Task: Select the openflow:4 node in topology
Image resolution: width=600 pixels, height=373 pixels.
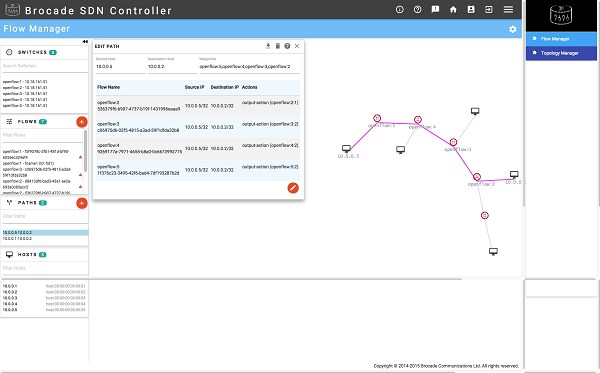Action: click(418, 120)
